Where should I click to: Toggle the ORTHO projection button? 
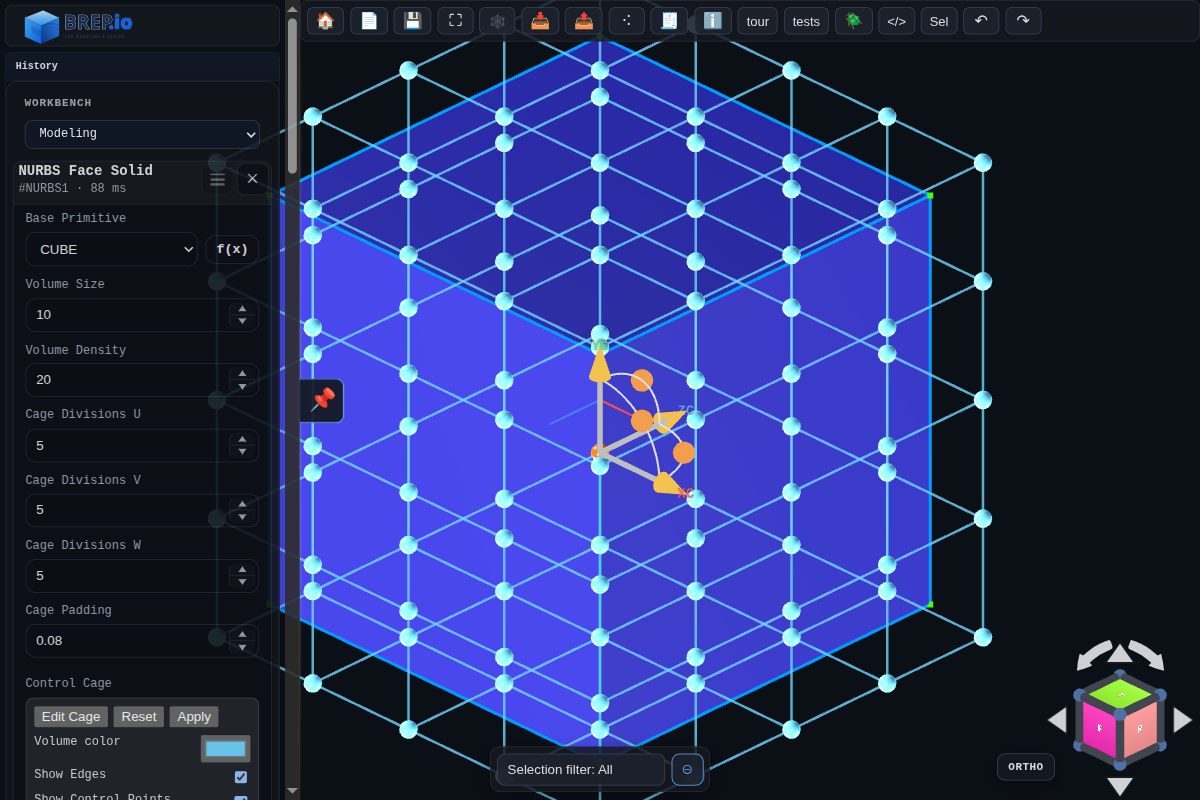pyautogui.click(x=1026, y=767)
